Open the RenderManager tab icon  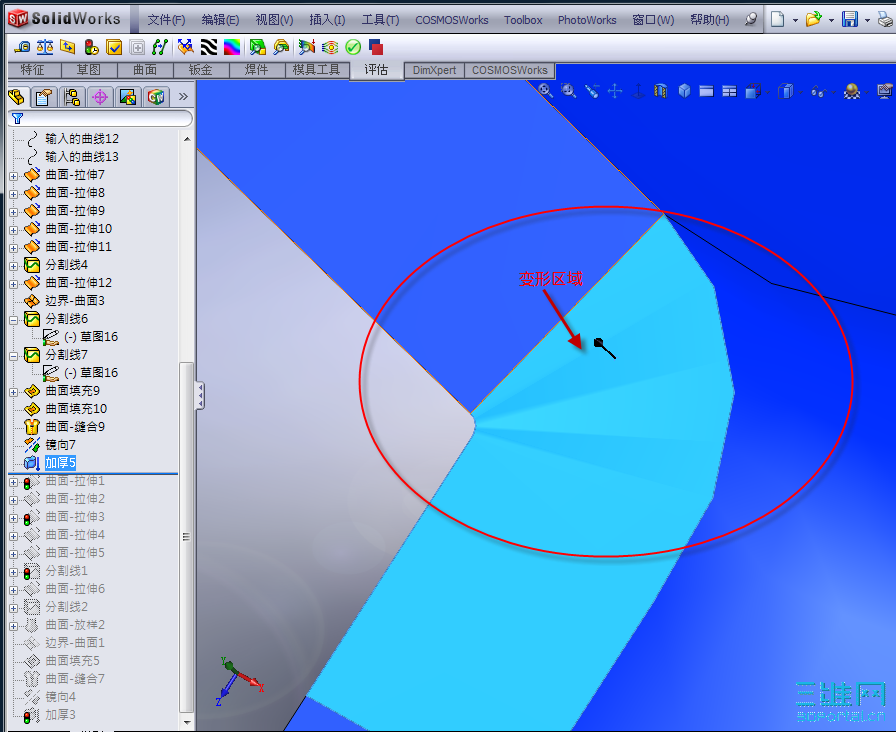127,97
